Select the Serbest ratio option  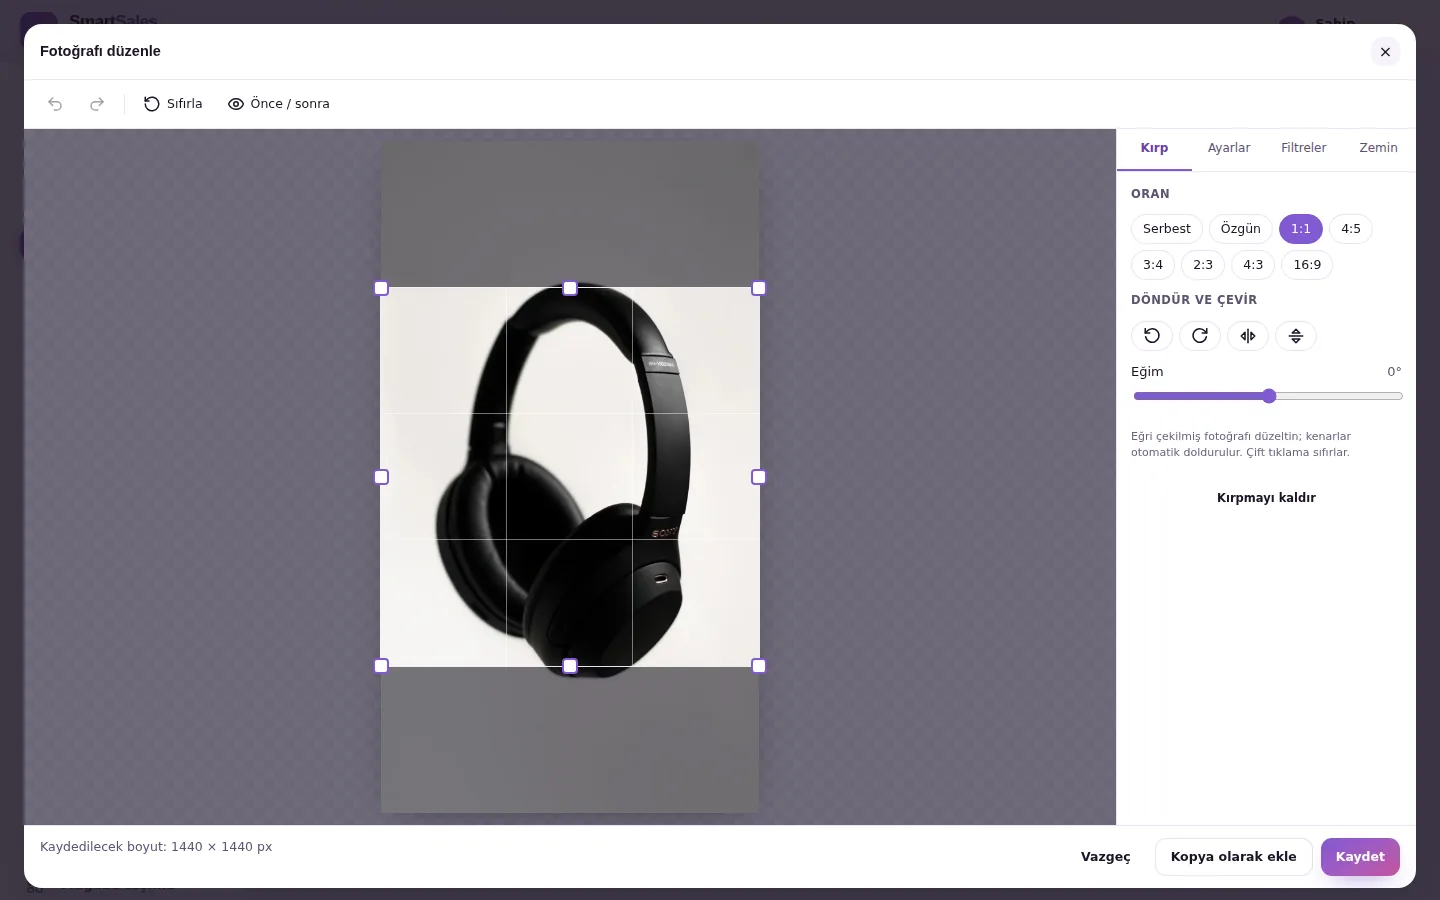click(x=1167, y=229)
